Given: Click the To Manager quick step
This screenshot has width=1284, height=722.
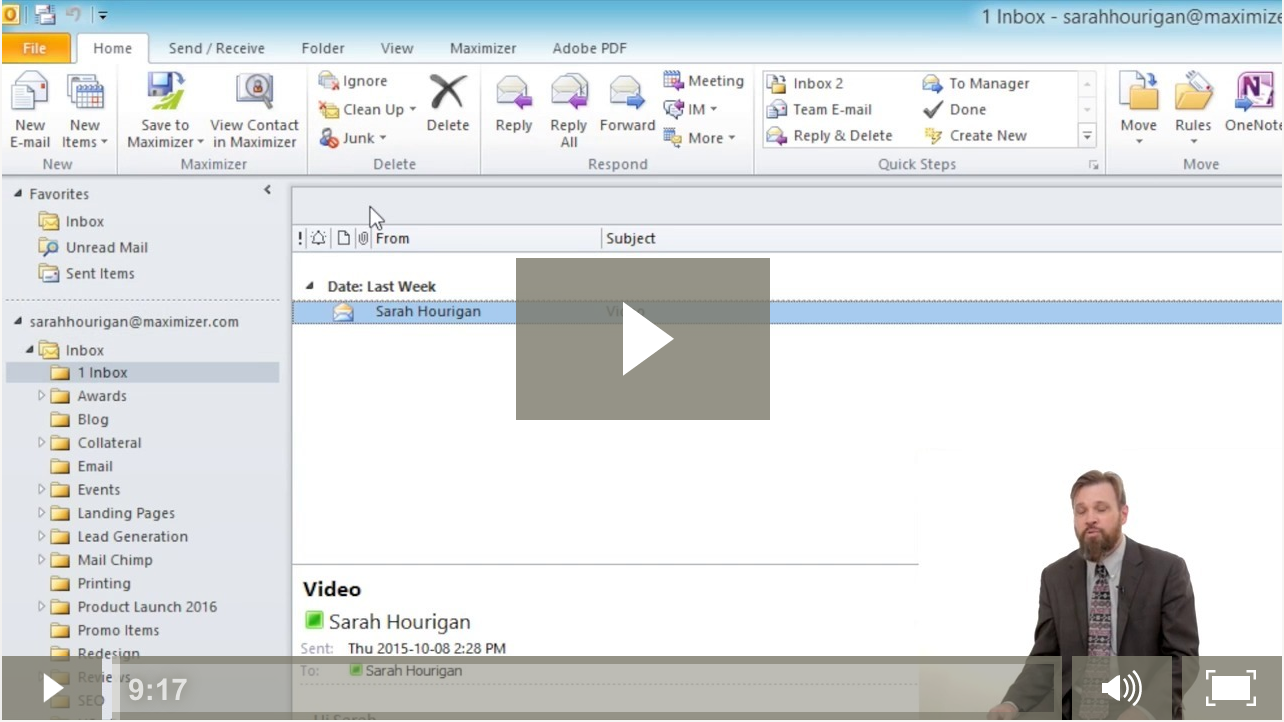Looking at the screenshot, I should pos(976,83).
